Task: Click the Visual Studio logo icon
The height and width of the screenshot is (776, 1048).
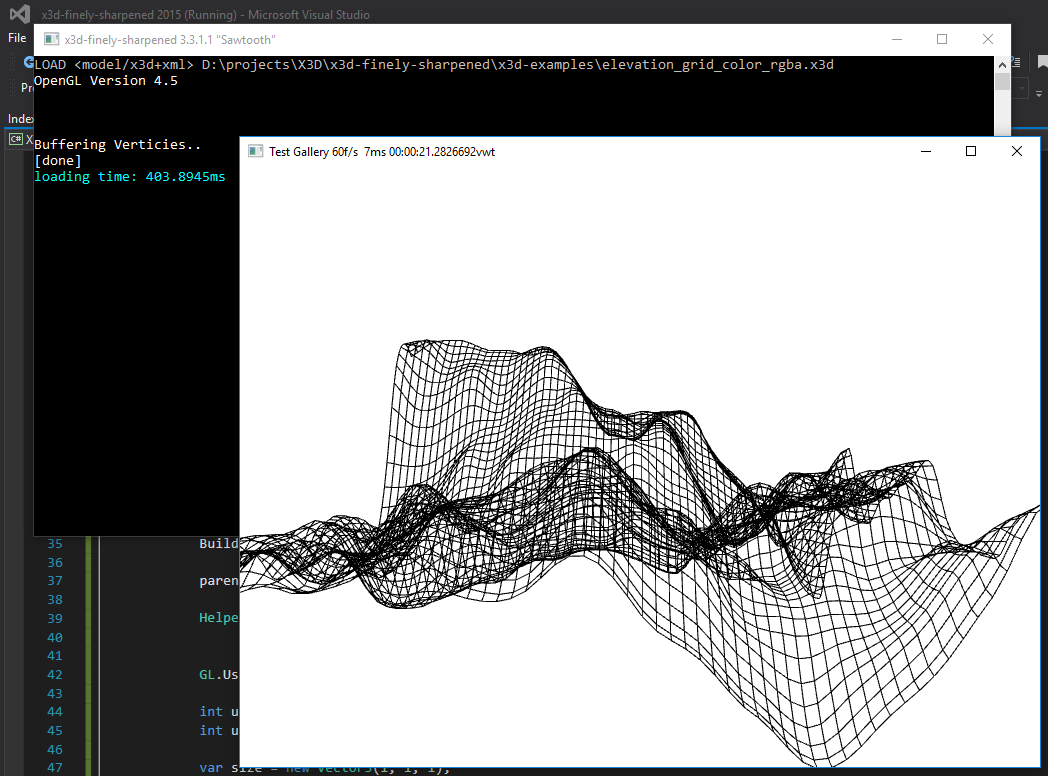Action: tap(20, 13)
